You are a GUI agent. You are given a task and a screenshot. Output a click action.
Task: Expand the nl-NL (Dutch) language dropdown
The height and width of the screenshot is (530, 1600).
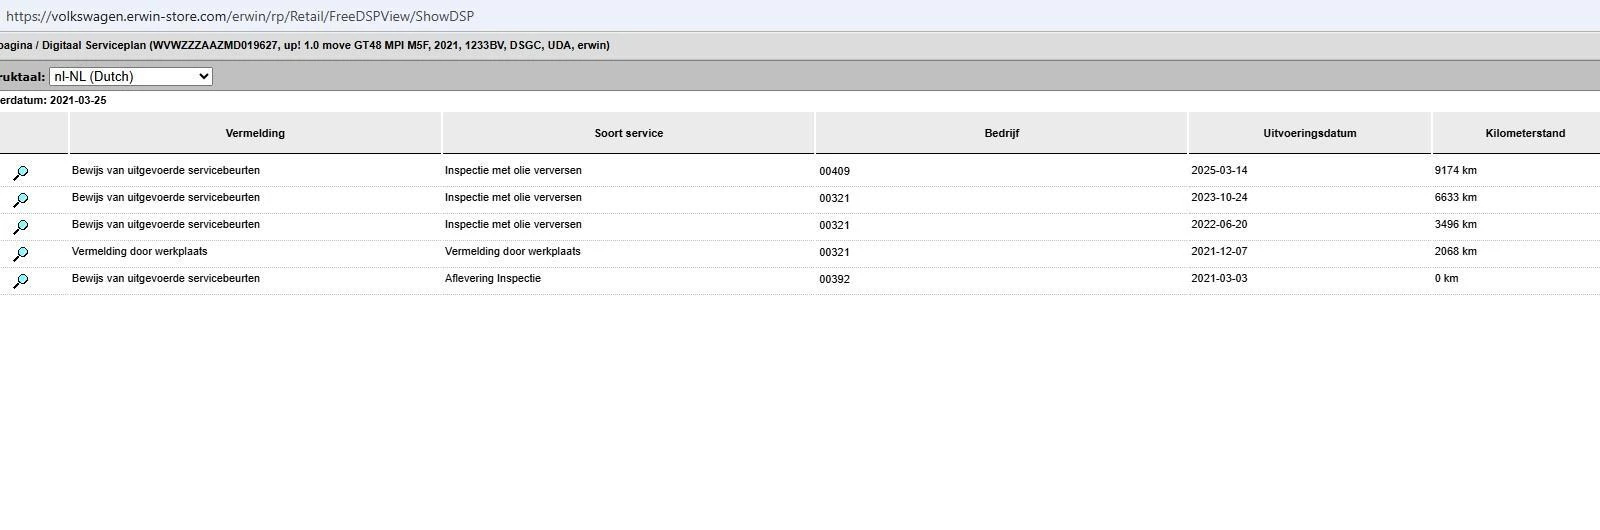pos(131,77)
